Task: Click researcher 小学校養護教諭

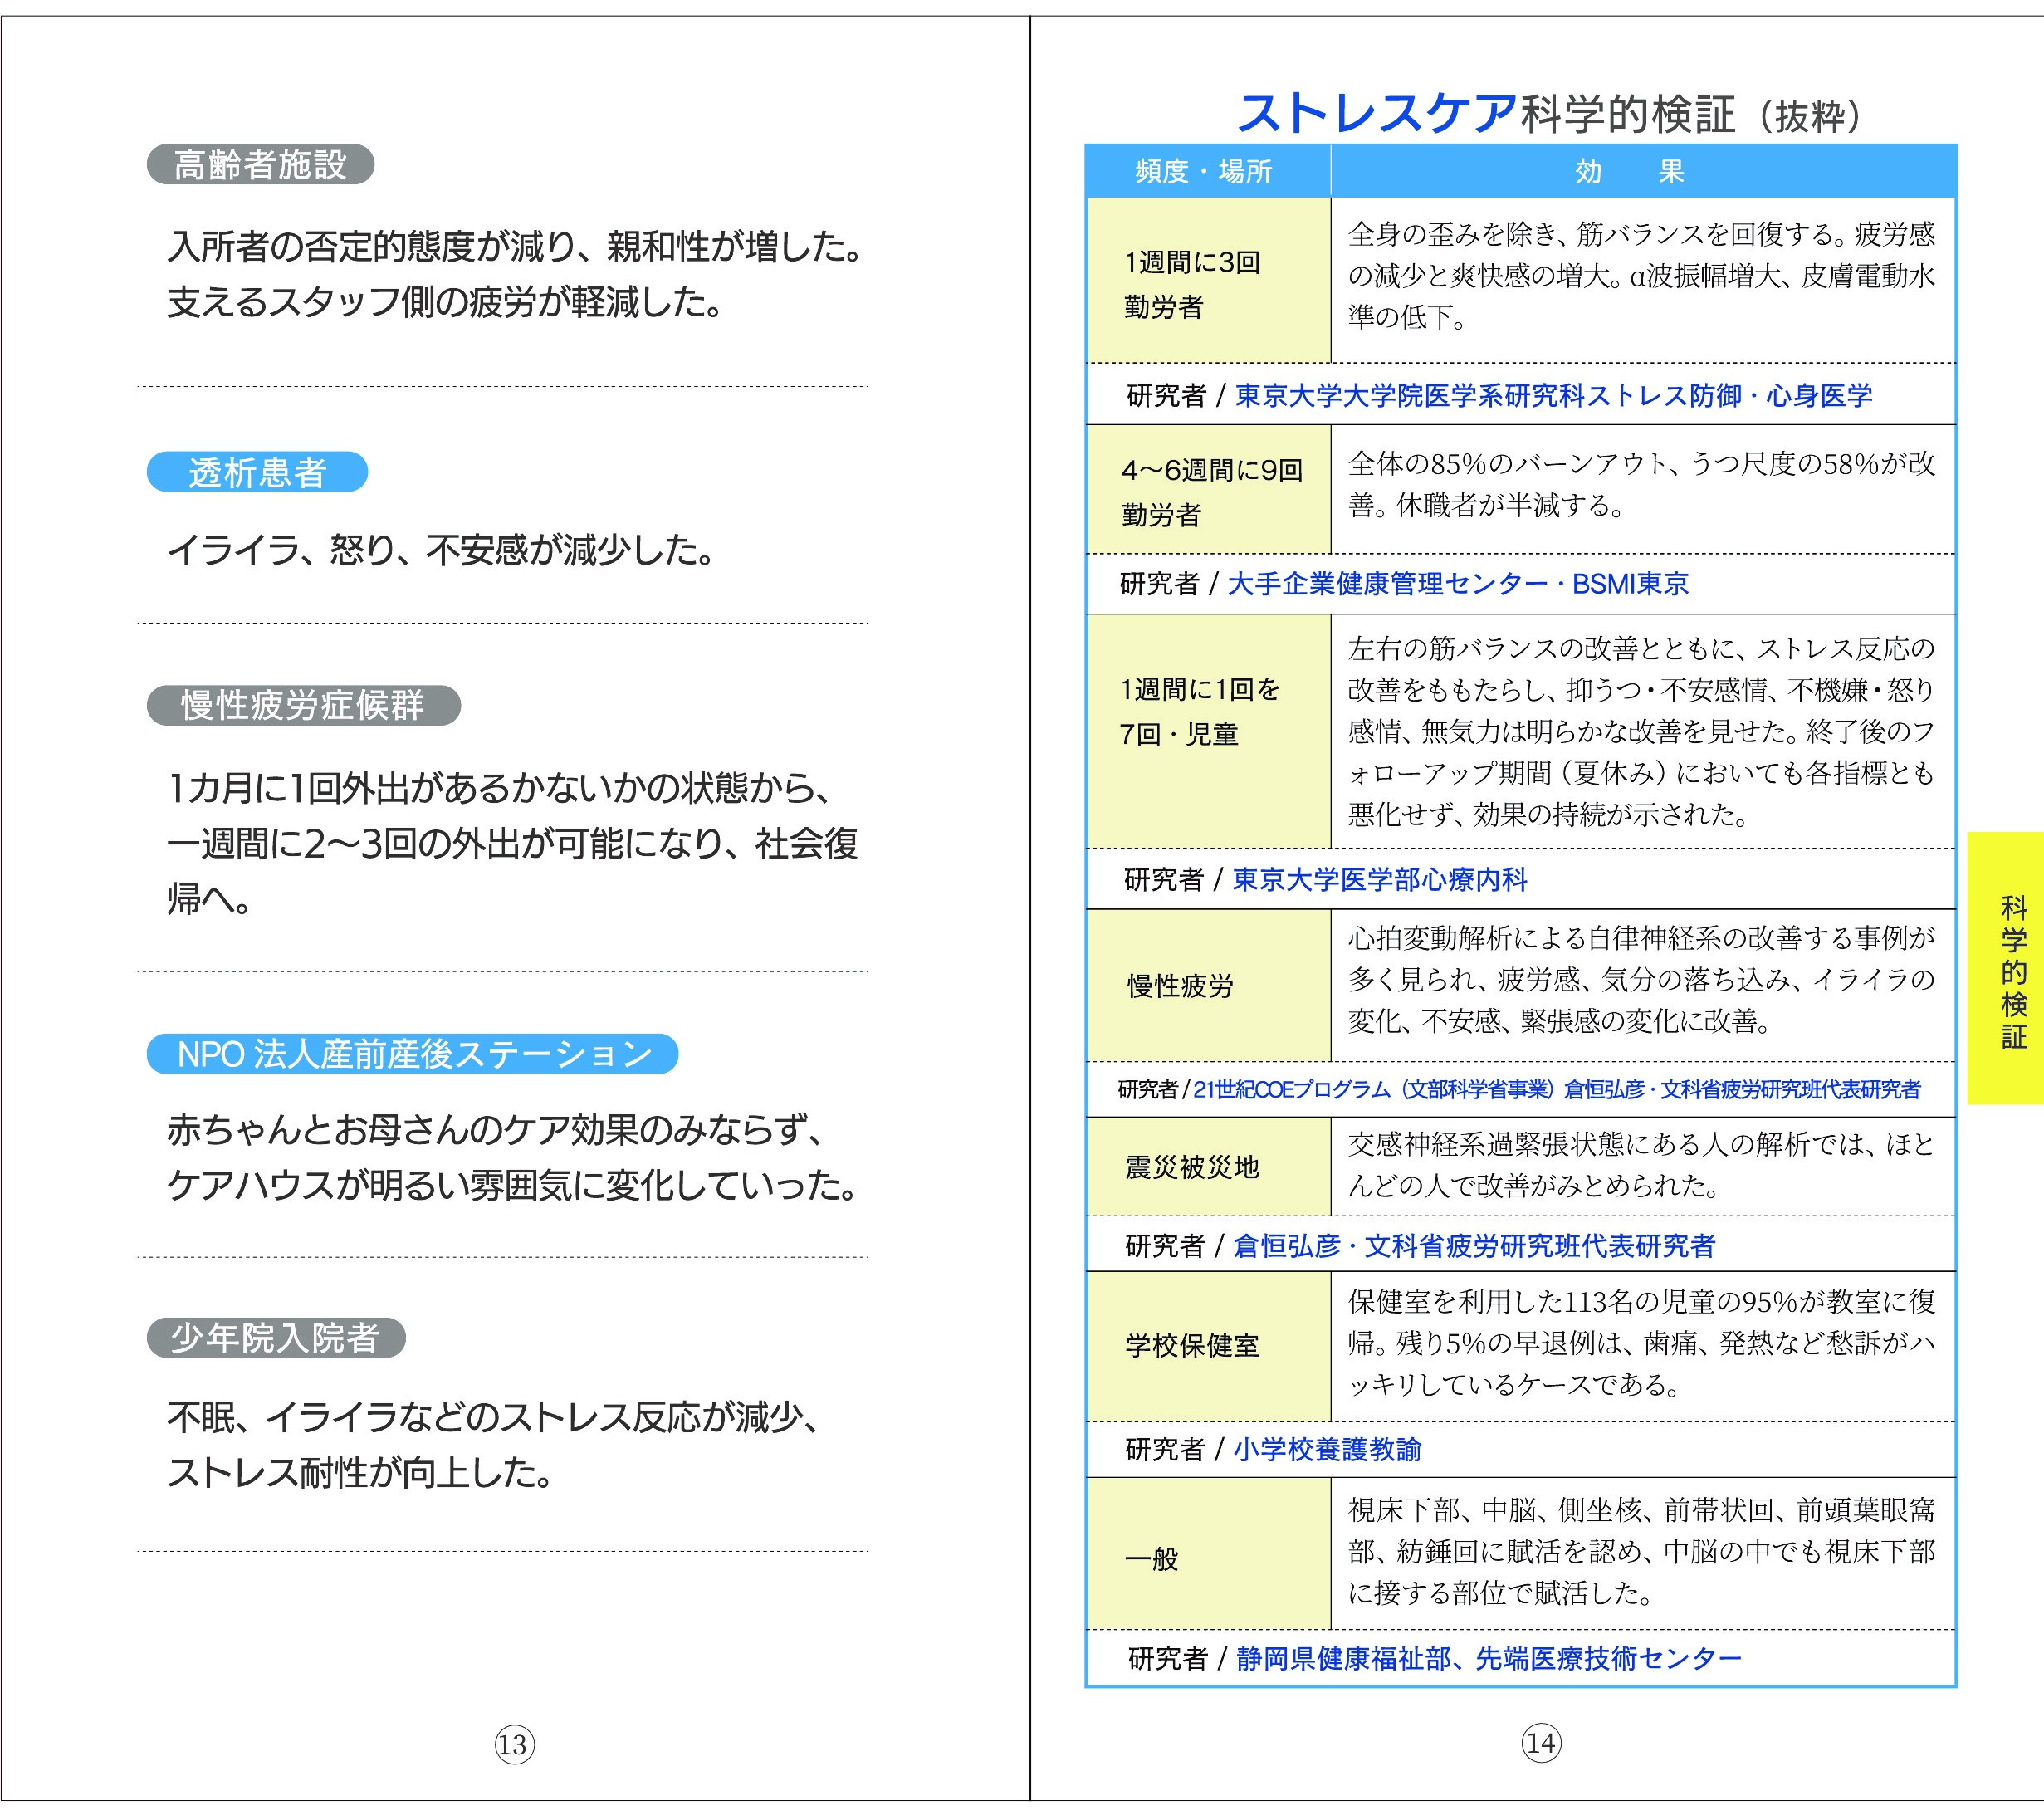Action: pyautogui.click(x=1327, y=1449)
